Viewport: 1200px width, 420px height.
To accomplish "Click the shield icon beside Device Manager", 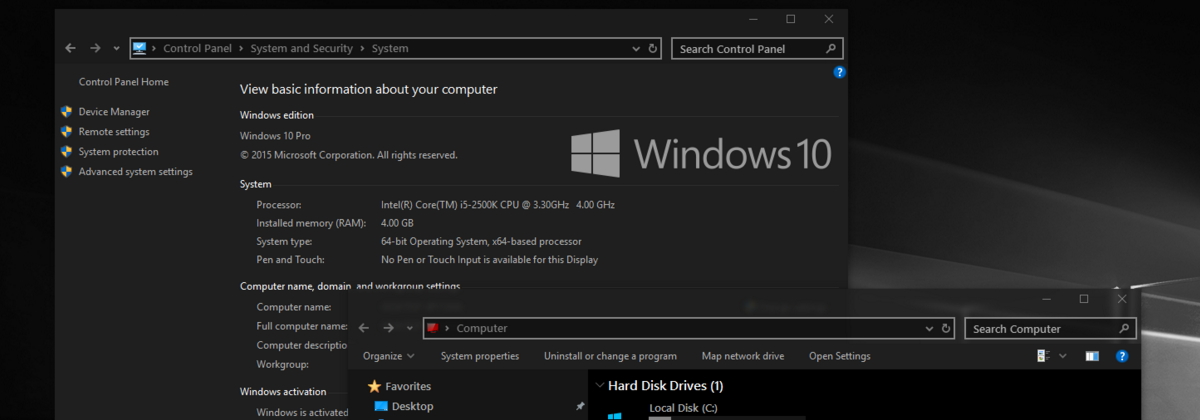I will (66, 112).
